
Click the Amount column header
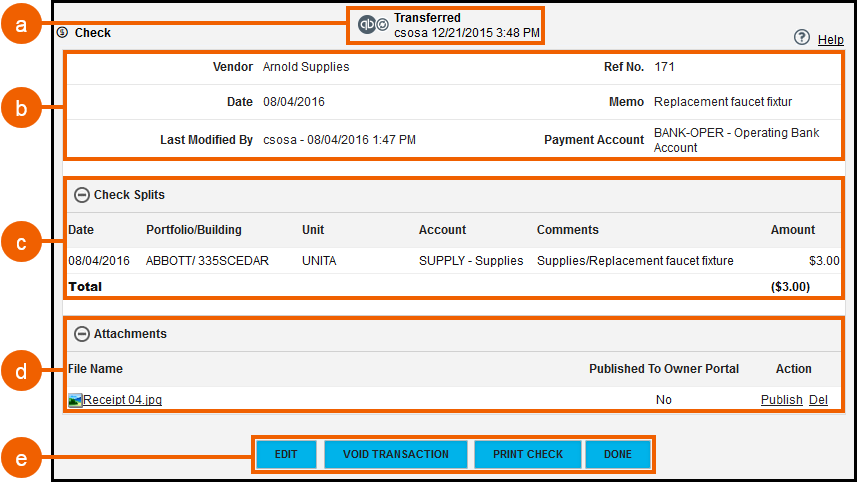793,230
